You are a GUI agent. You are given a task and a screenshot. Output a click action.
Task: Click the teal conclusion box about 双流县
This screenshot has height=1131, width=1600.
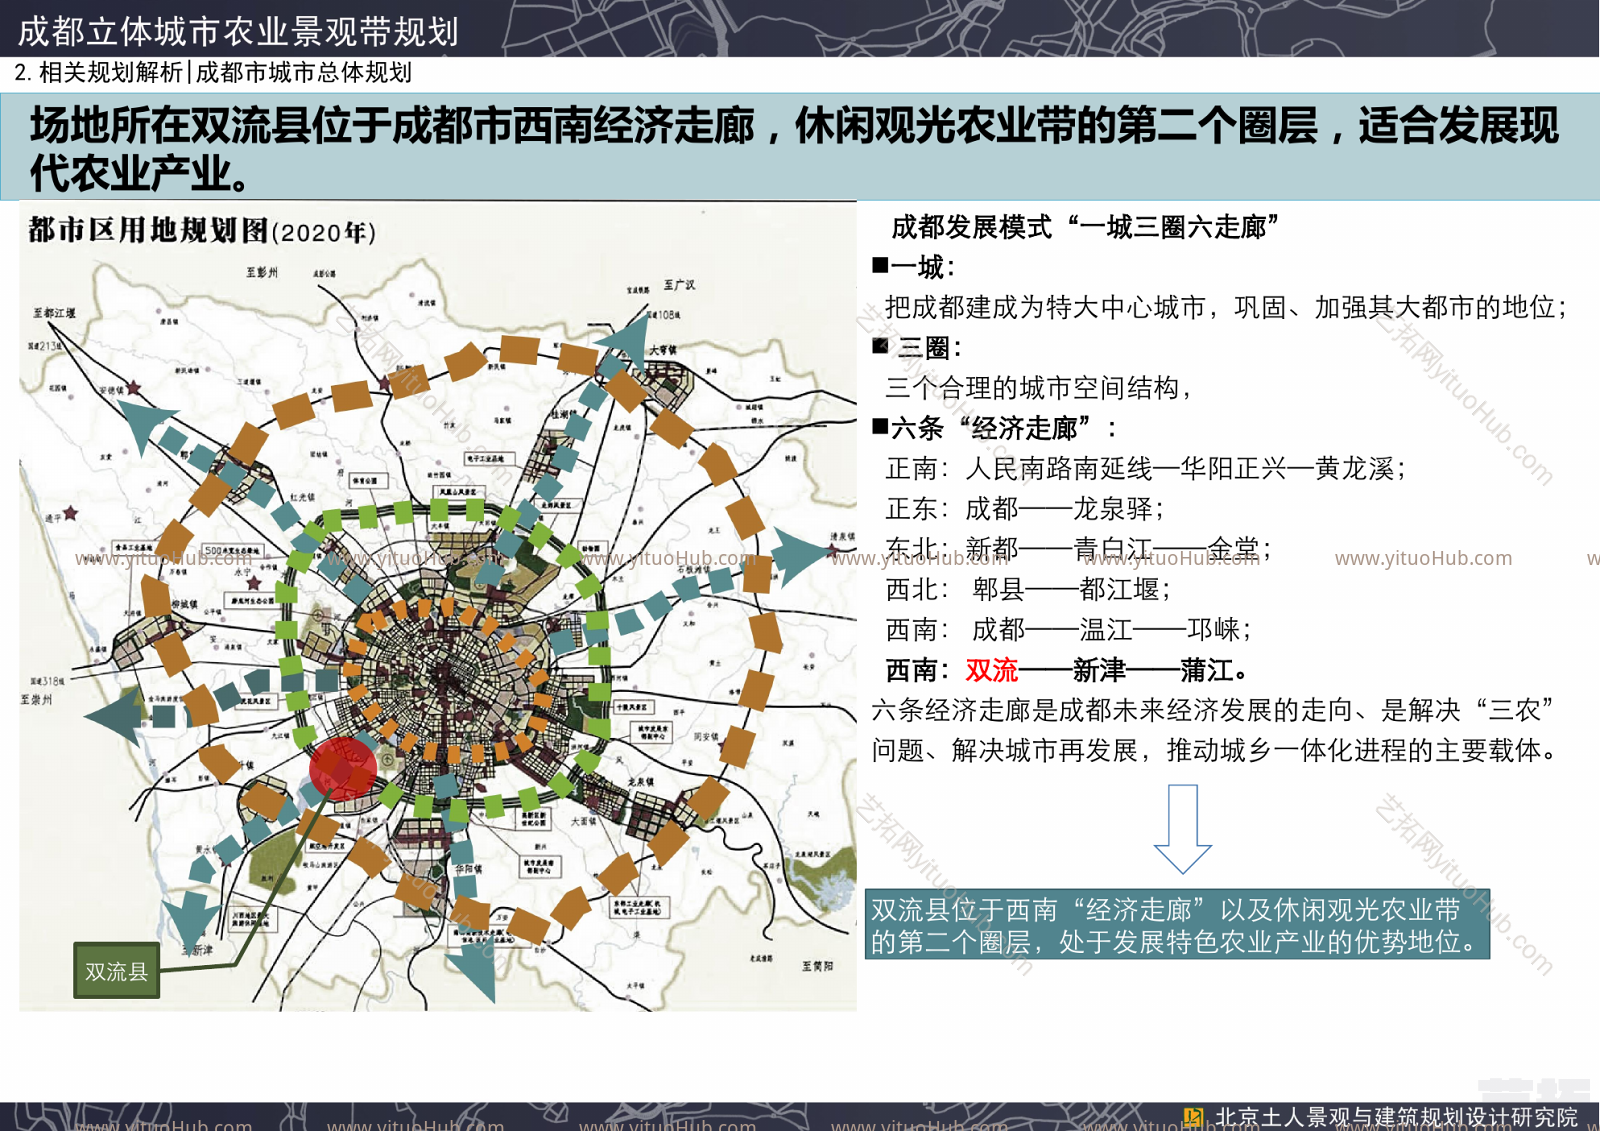1177,925
